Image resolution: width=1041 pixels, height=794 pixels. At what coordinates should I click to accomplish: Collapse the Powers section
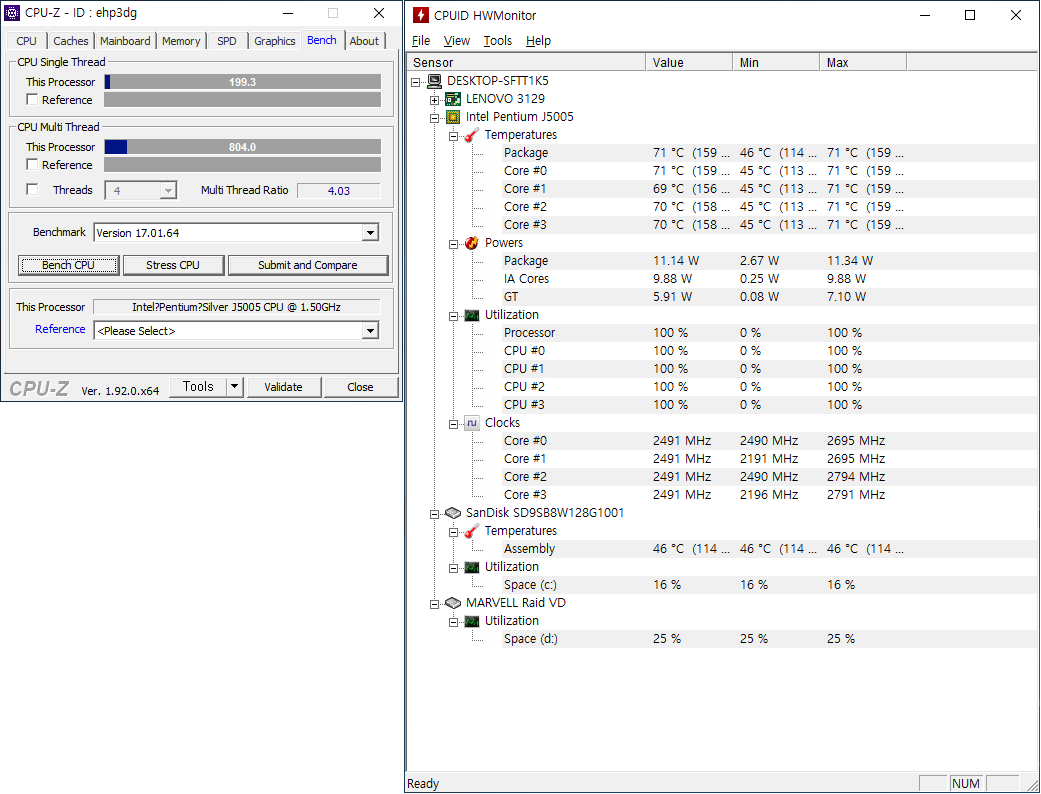tap(453, 244)
